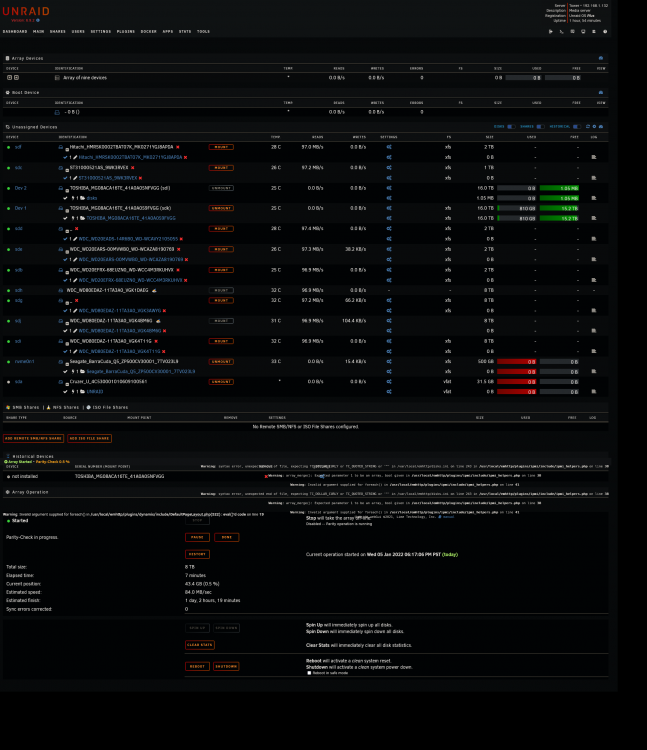The image size is (647, 750).
Task: Open settings icon for sdf Hitachi disk
Action: pos(389,147)
